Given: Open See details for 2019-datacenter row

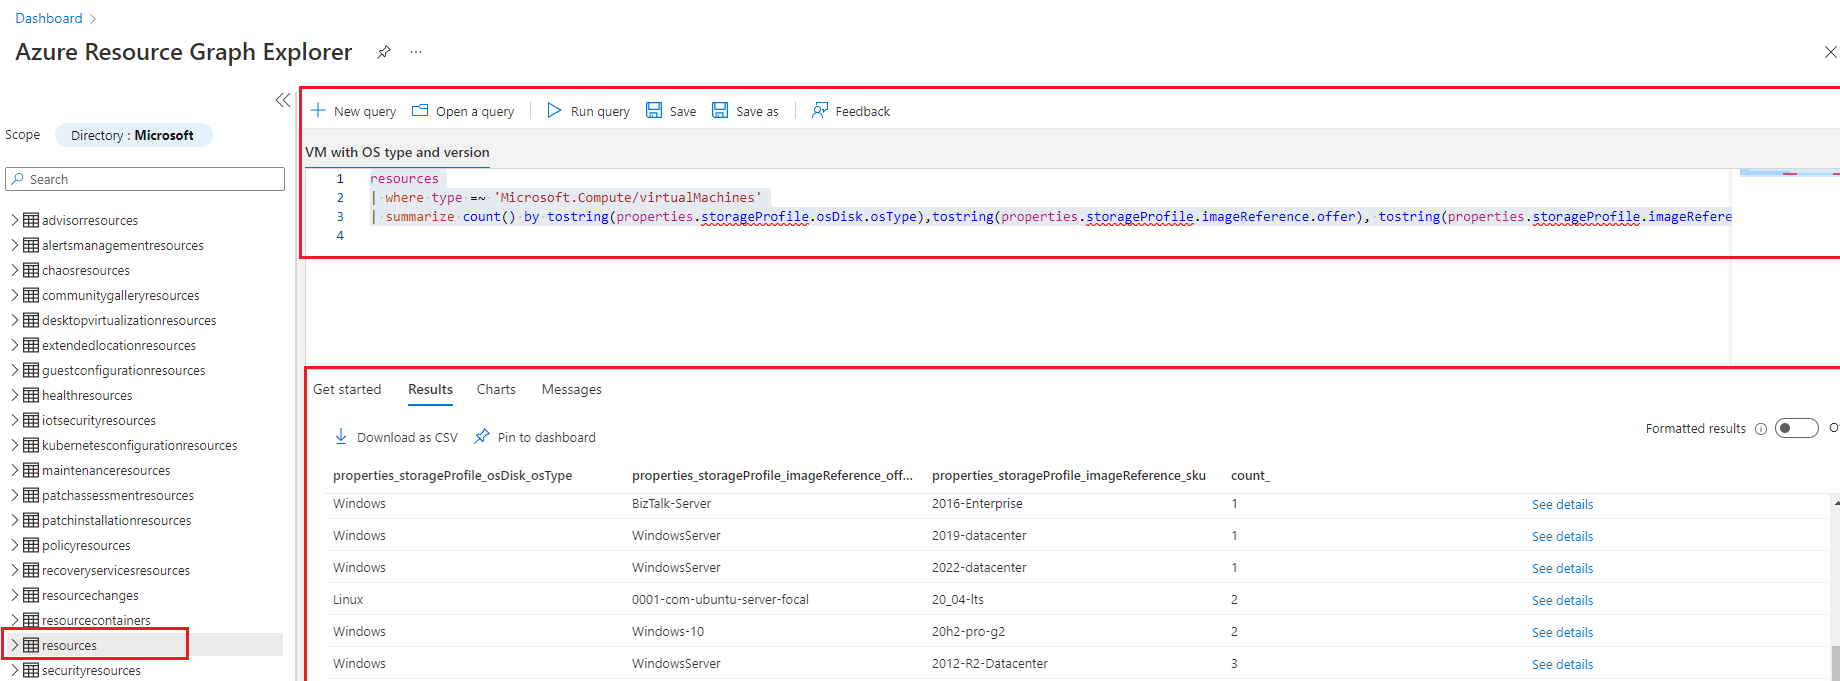Looking at the screenshot, I should point(1562,536).
